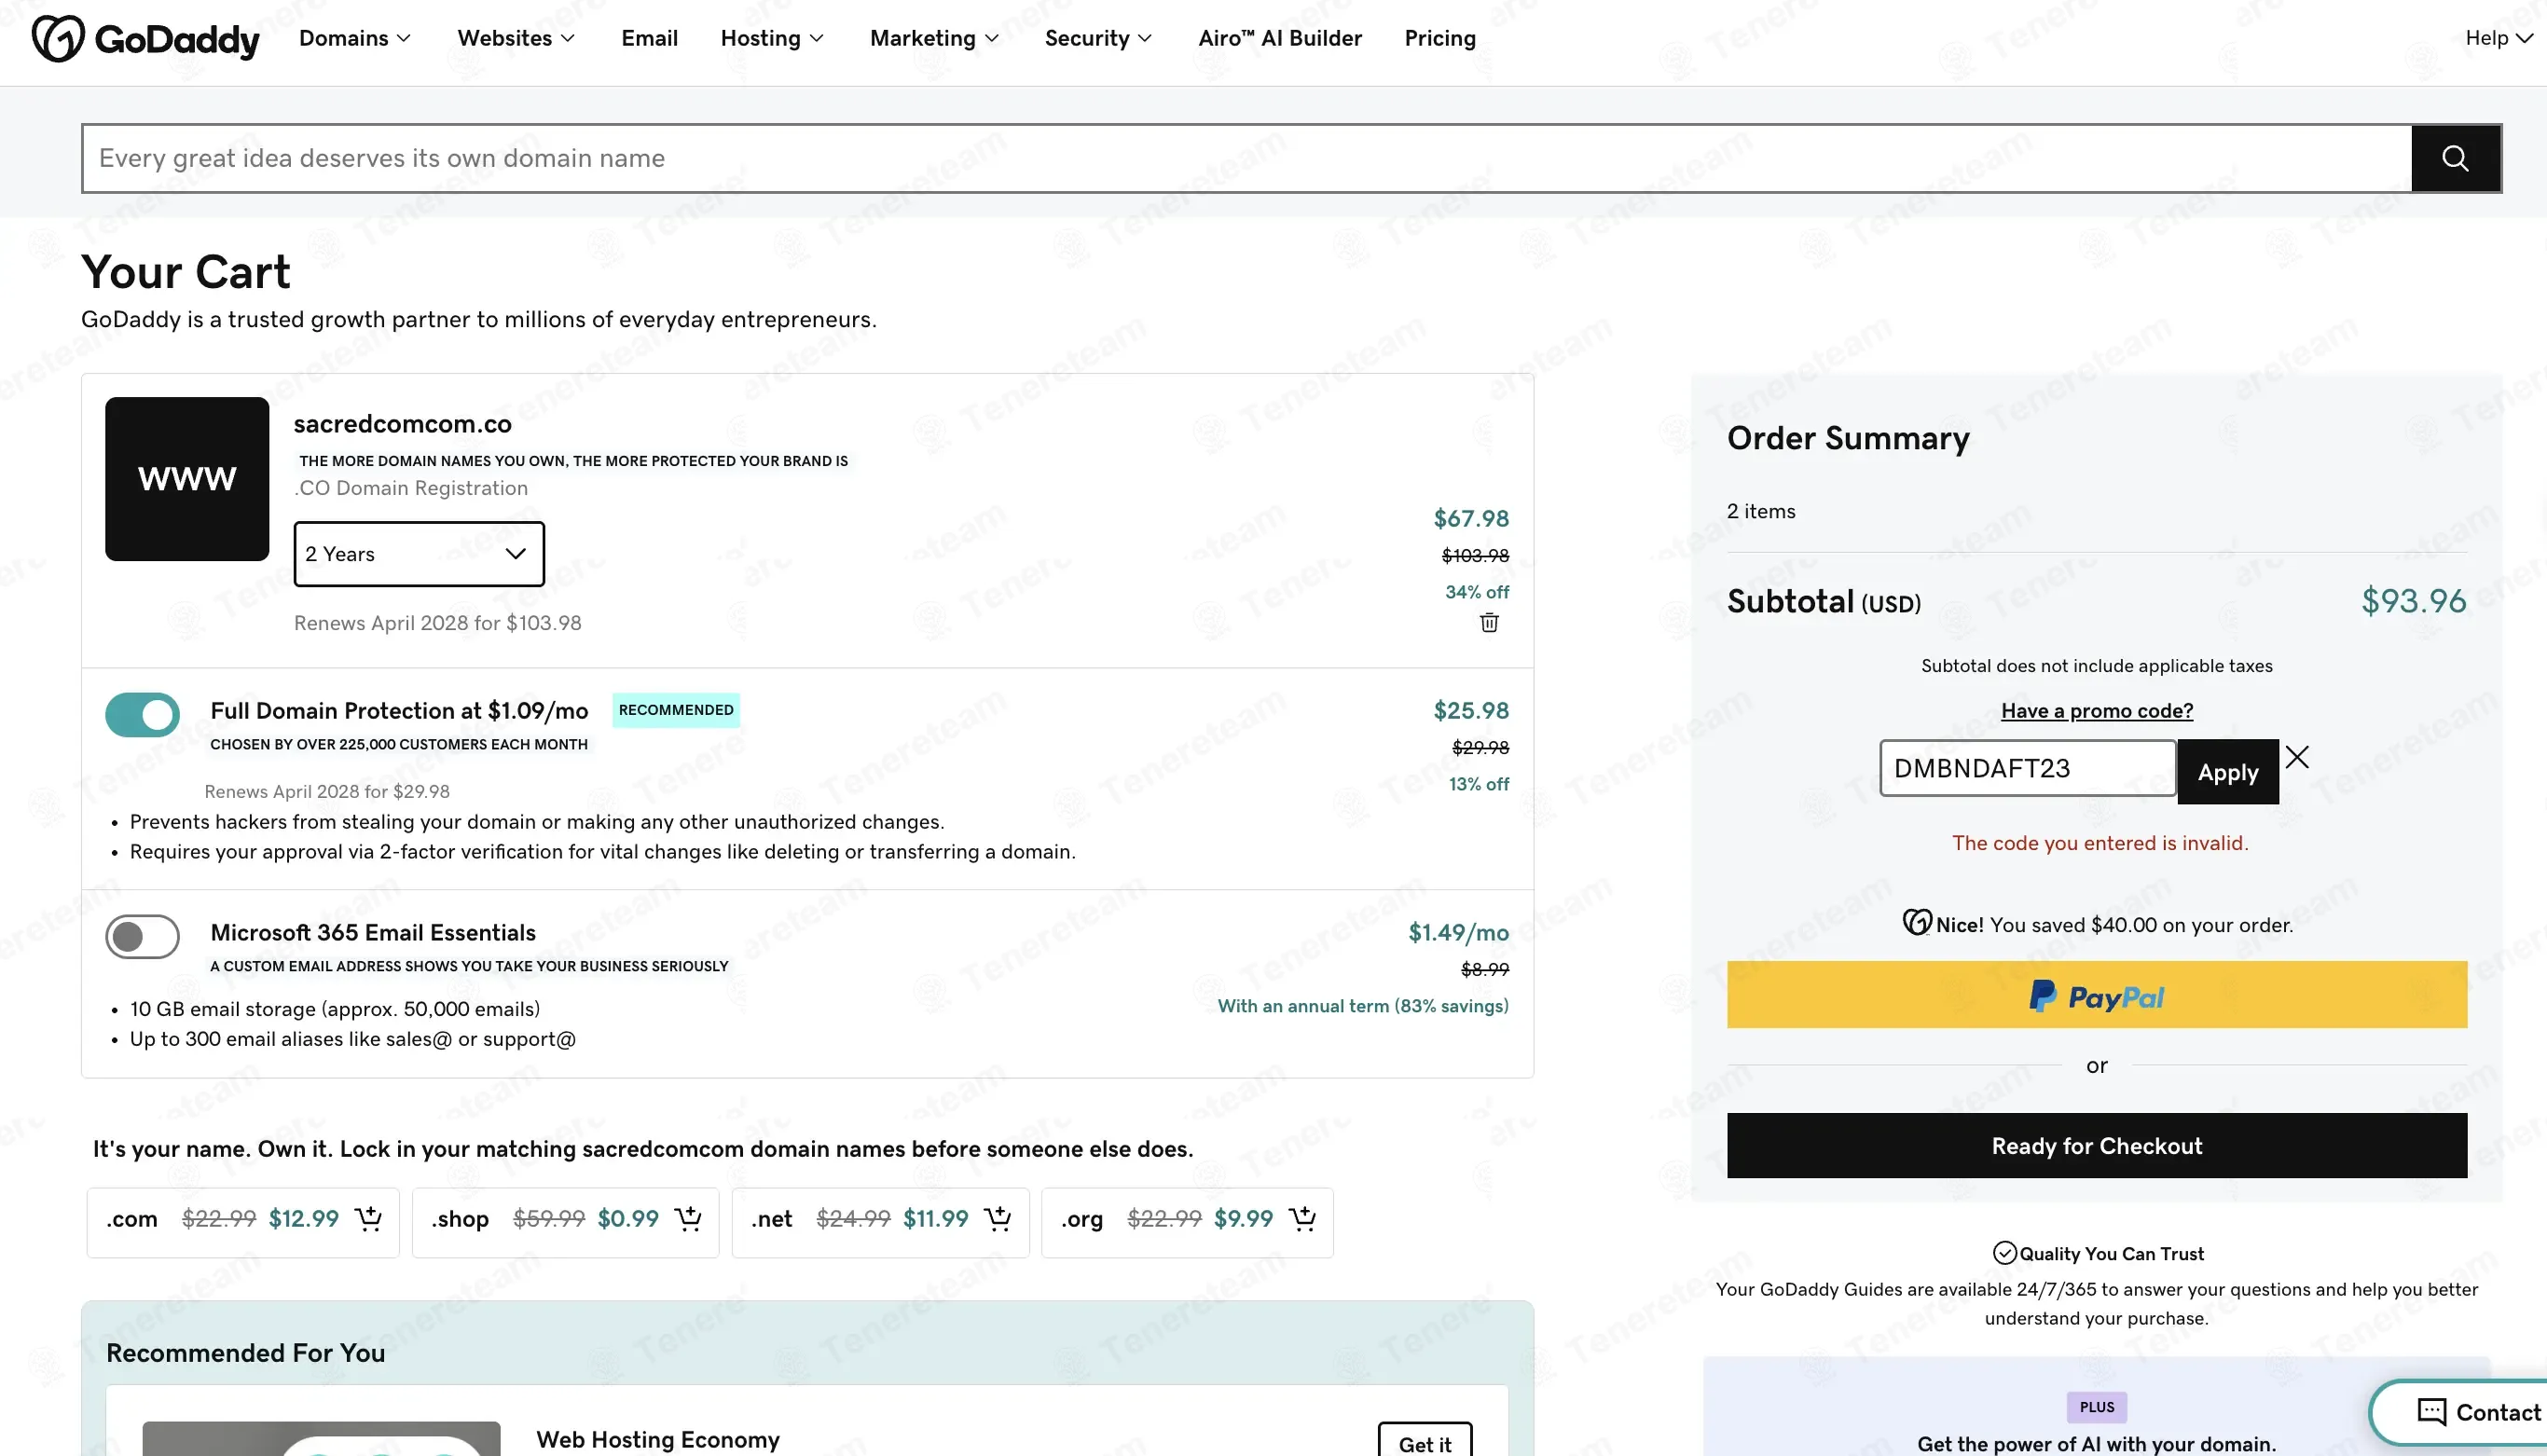This screenshot has height=1456, width=2547.
Task: Focus the promo code input field
Action: pos(2027,768)
